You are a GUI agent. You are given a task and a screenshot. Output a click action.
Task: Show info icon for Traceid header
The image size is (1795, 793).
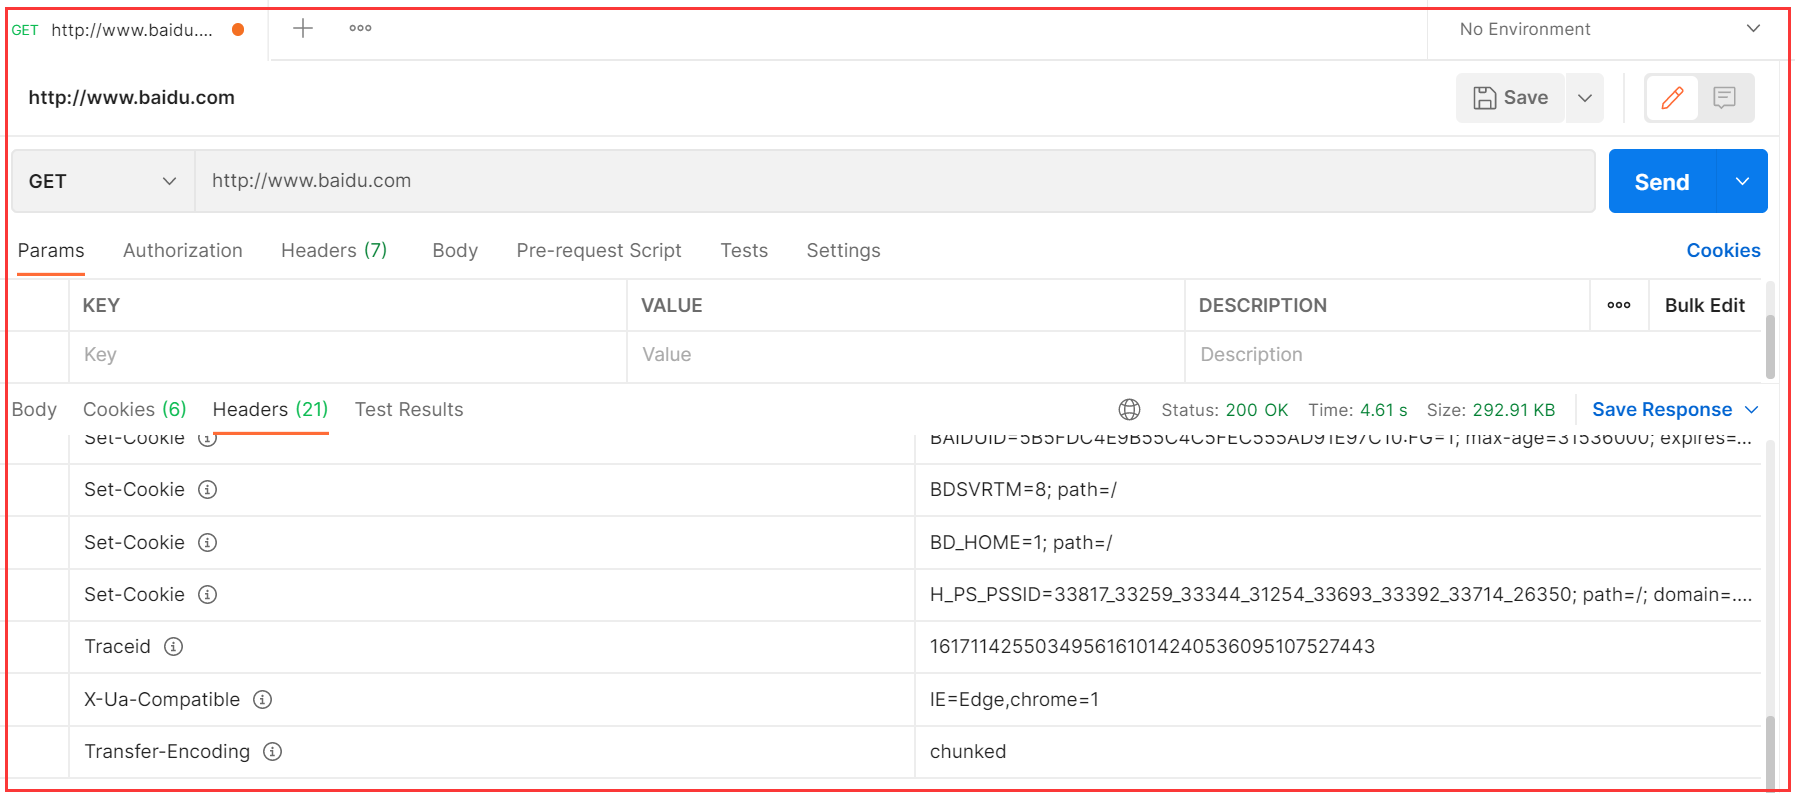pos(173,646)
